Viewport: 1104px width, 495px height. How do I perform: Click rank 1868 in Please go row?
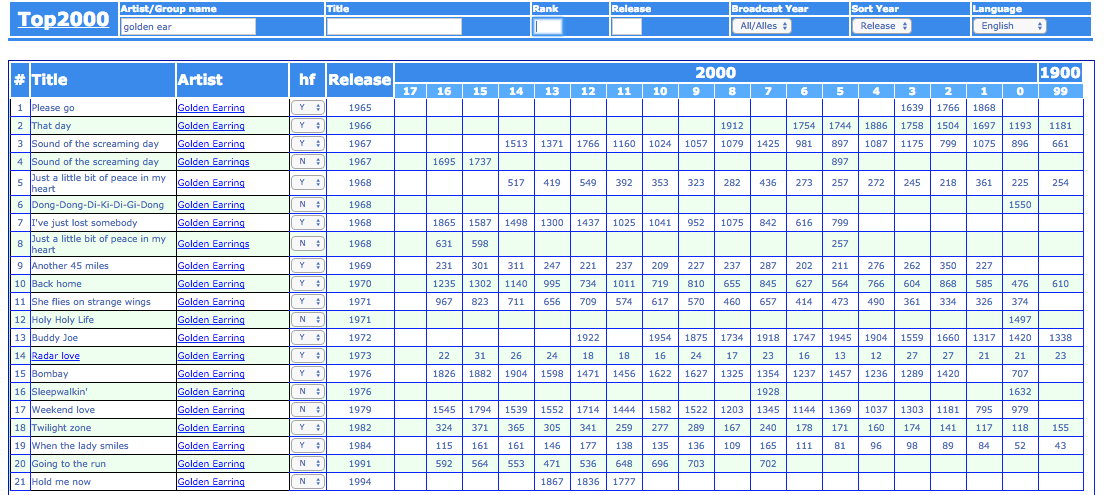coord(984,108)
